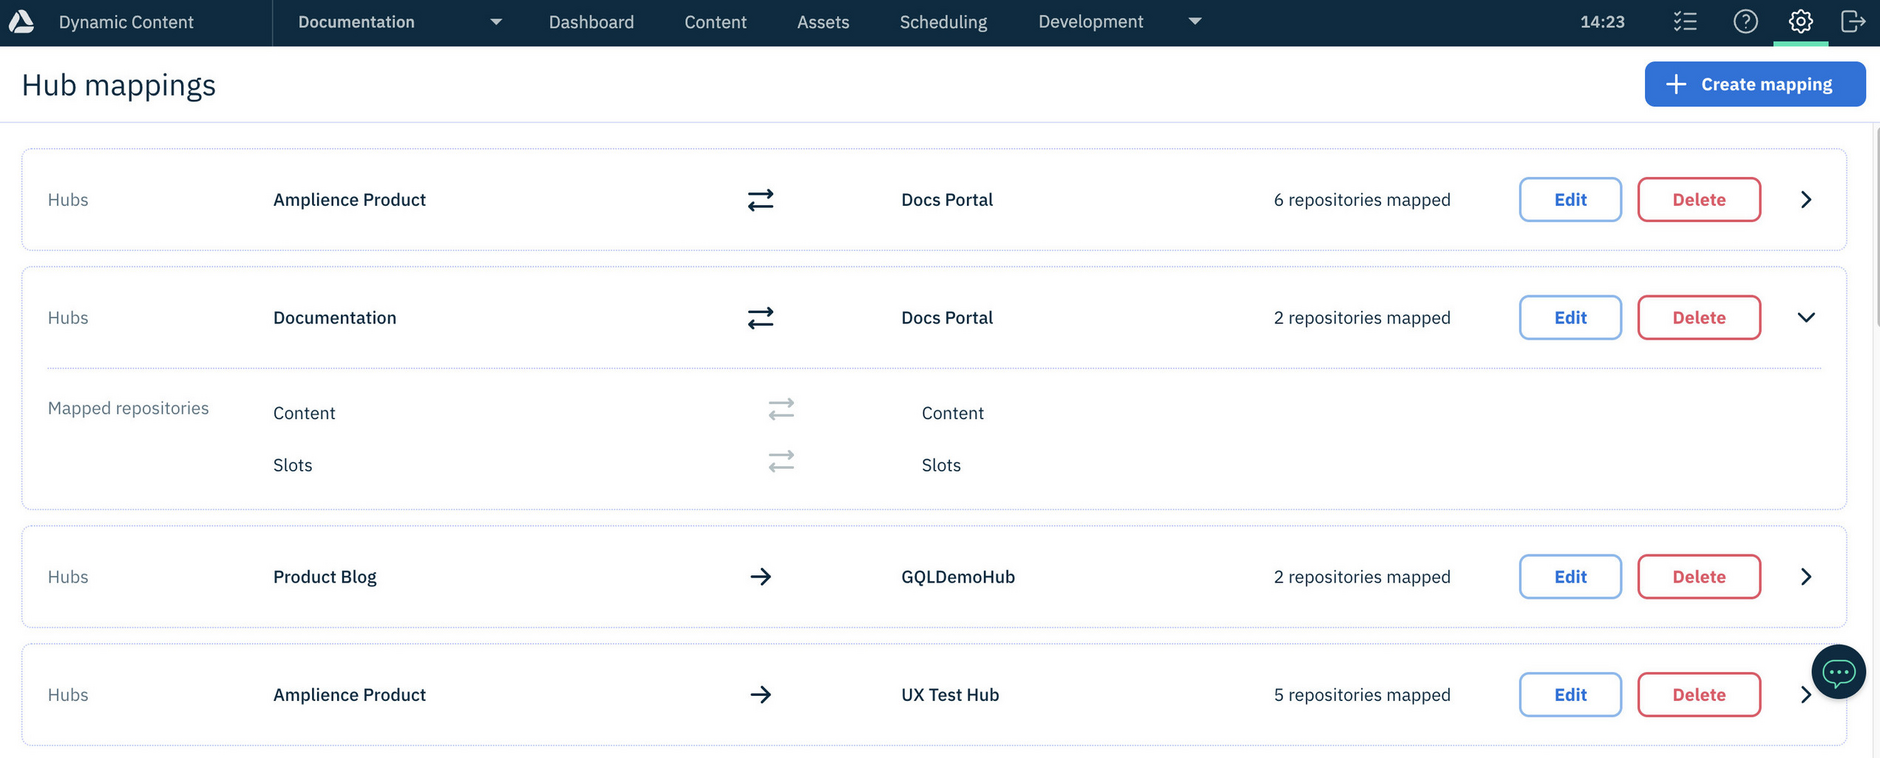The height and width of the screenshot is (758, 1880).
Task: Click the log out icon
Action: point(1853,21)
